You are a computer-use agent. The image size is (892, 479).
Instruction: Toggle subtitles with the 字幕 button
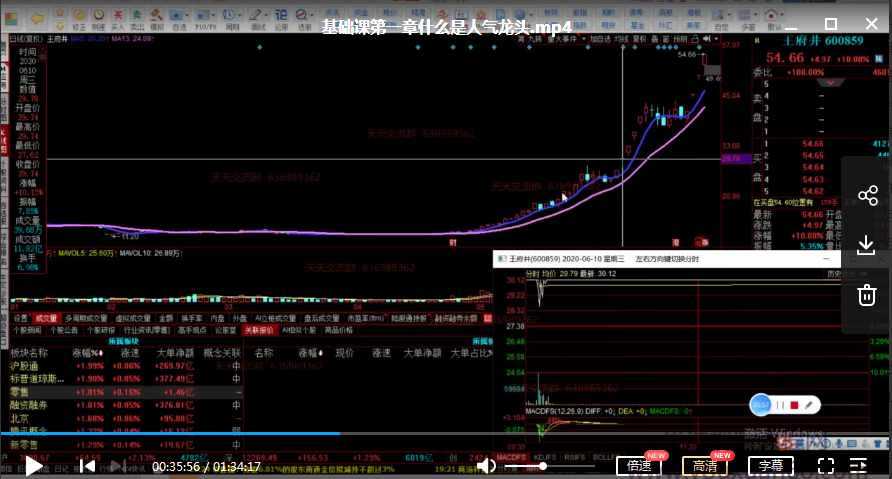770,465
